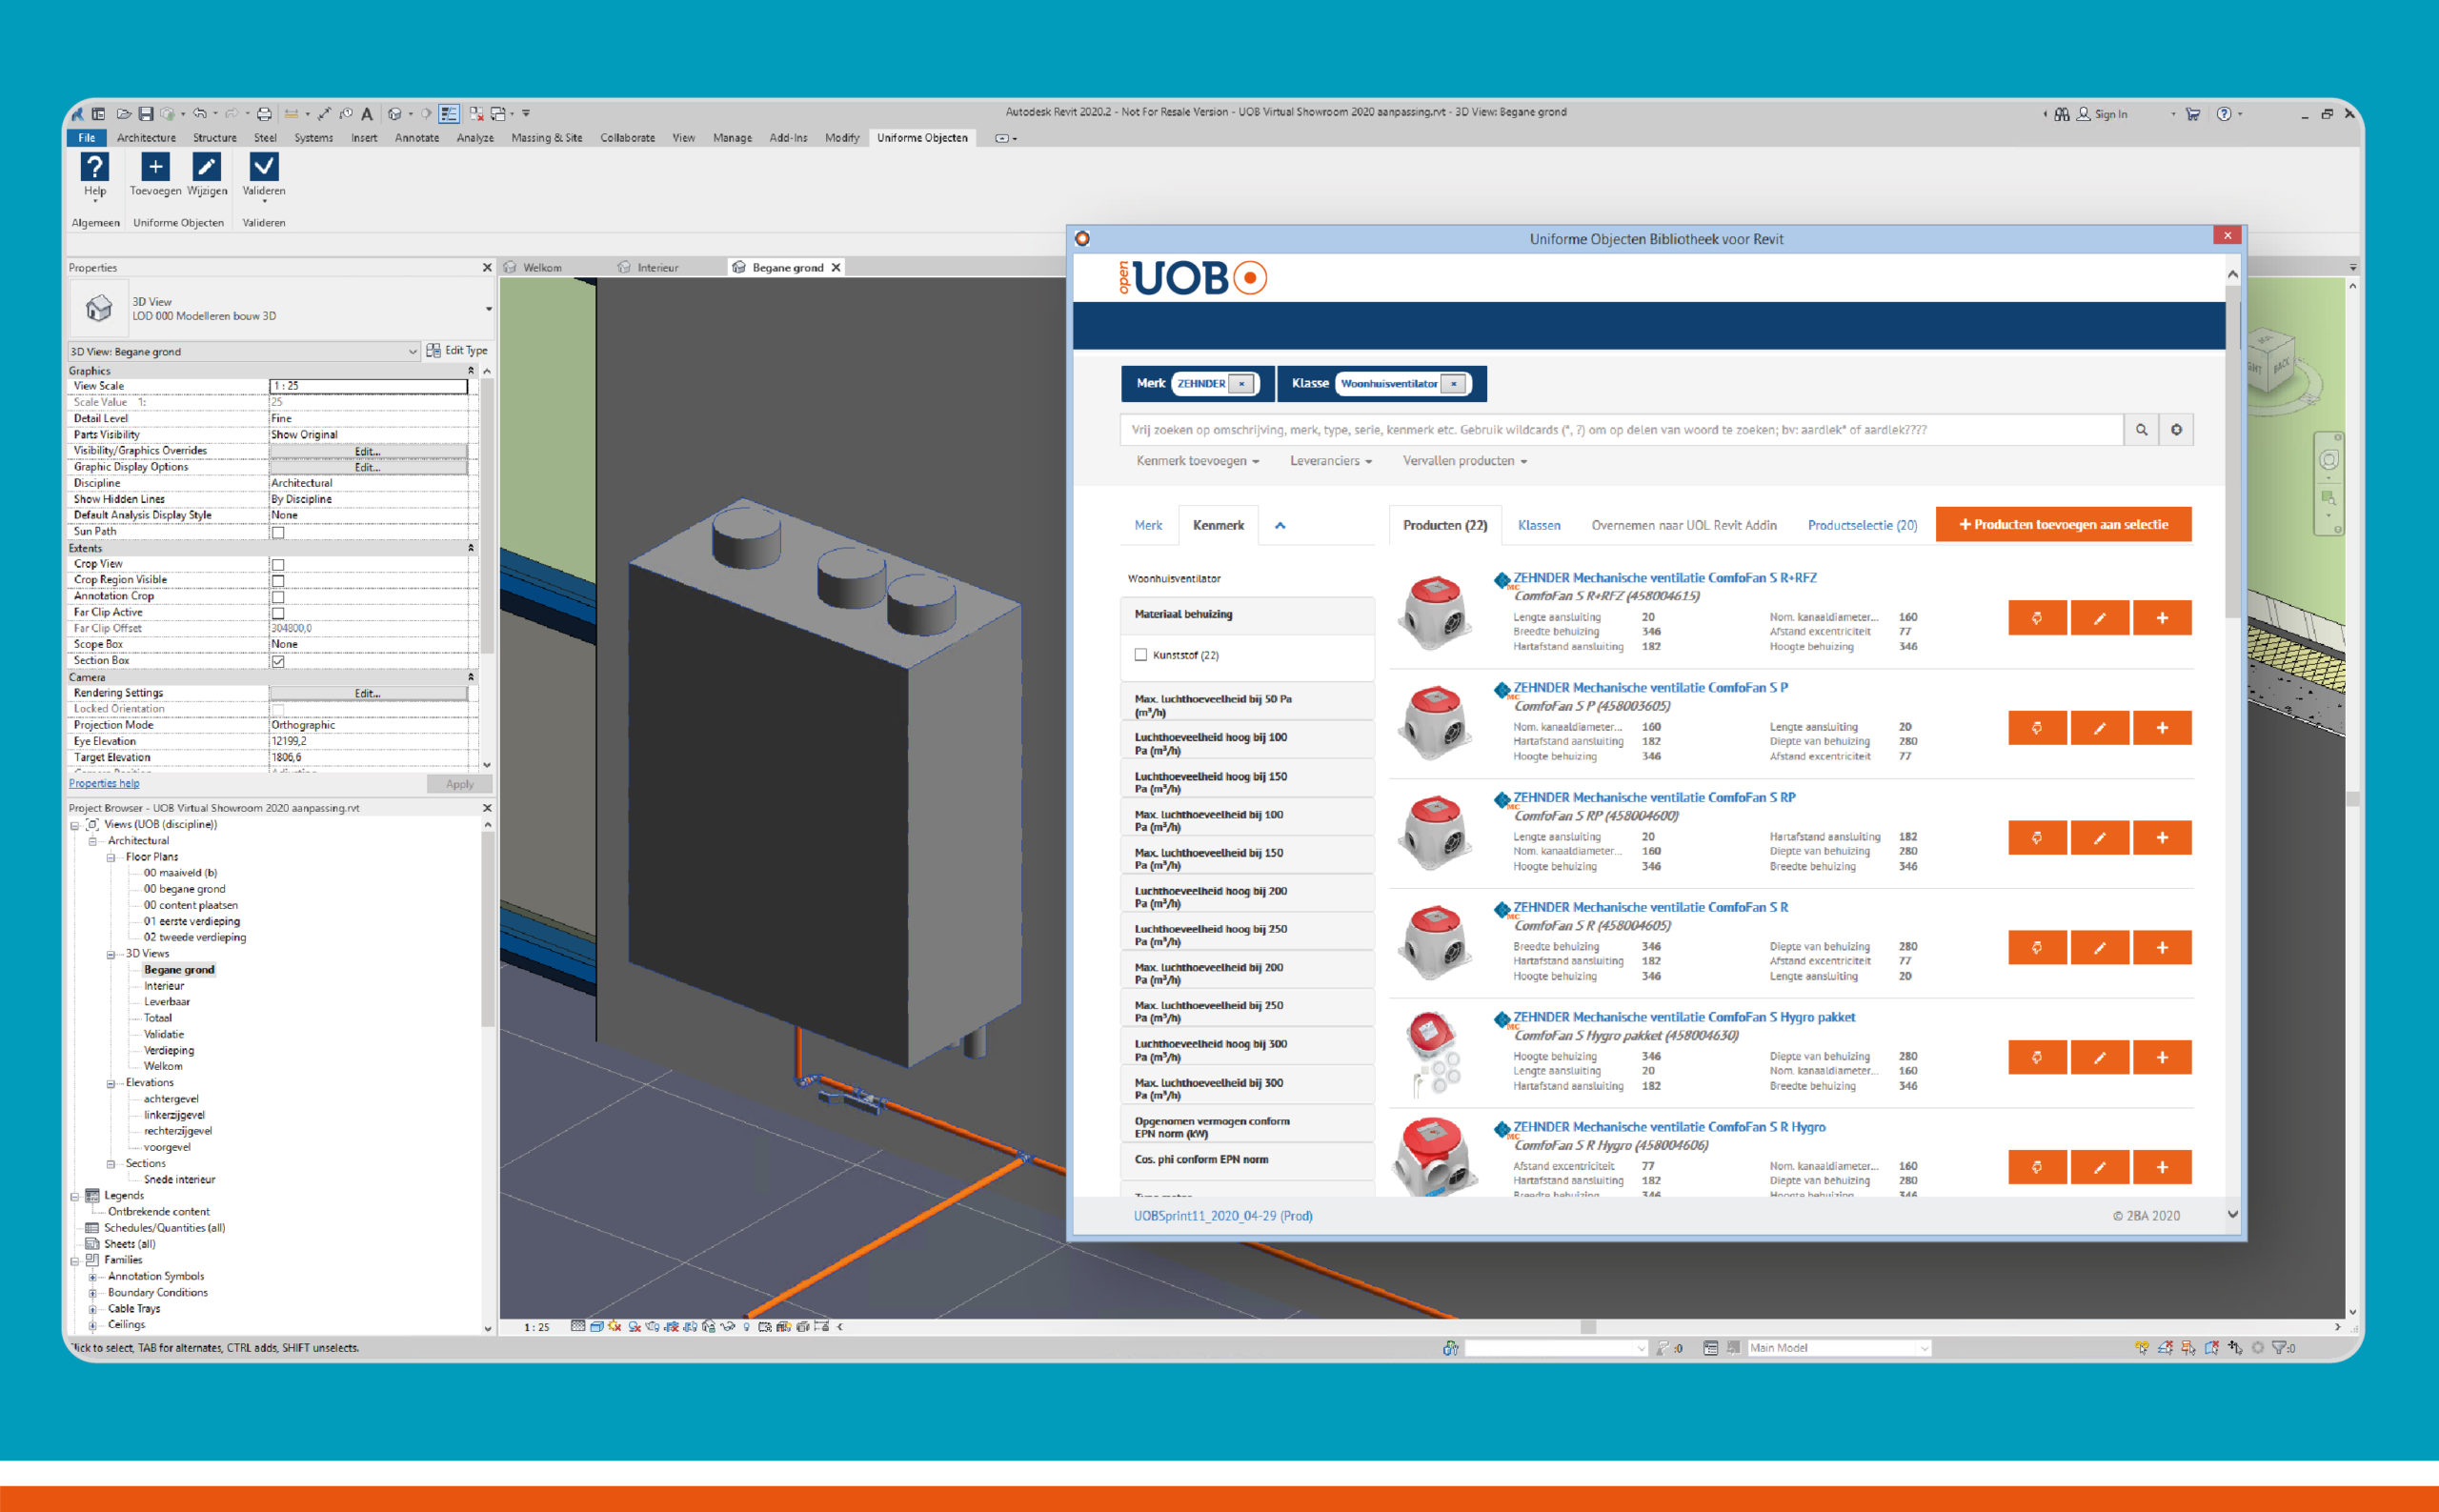
Task: Collapse the filter panel with the up chevron
Action: click(1280, 525)
